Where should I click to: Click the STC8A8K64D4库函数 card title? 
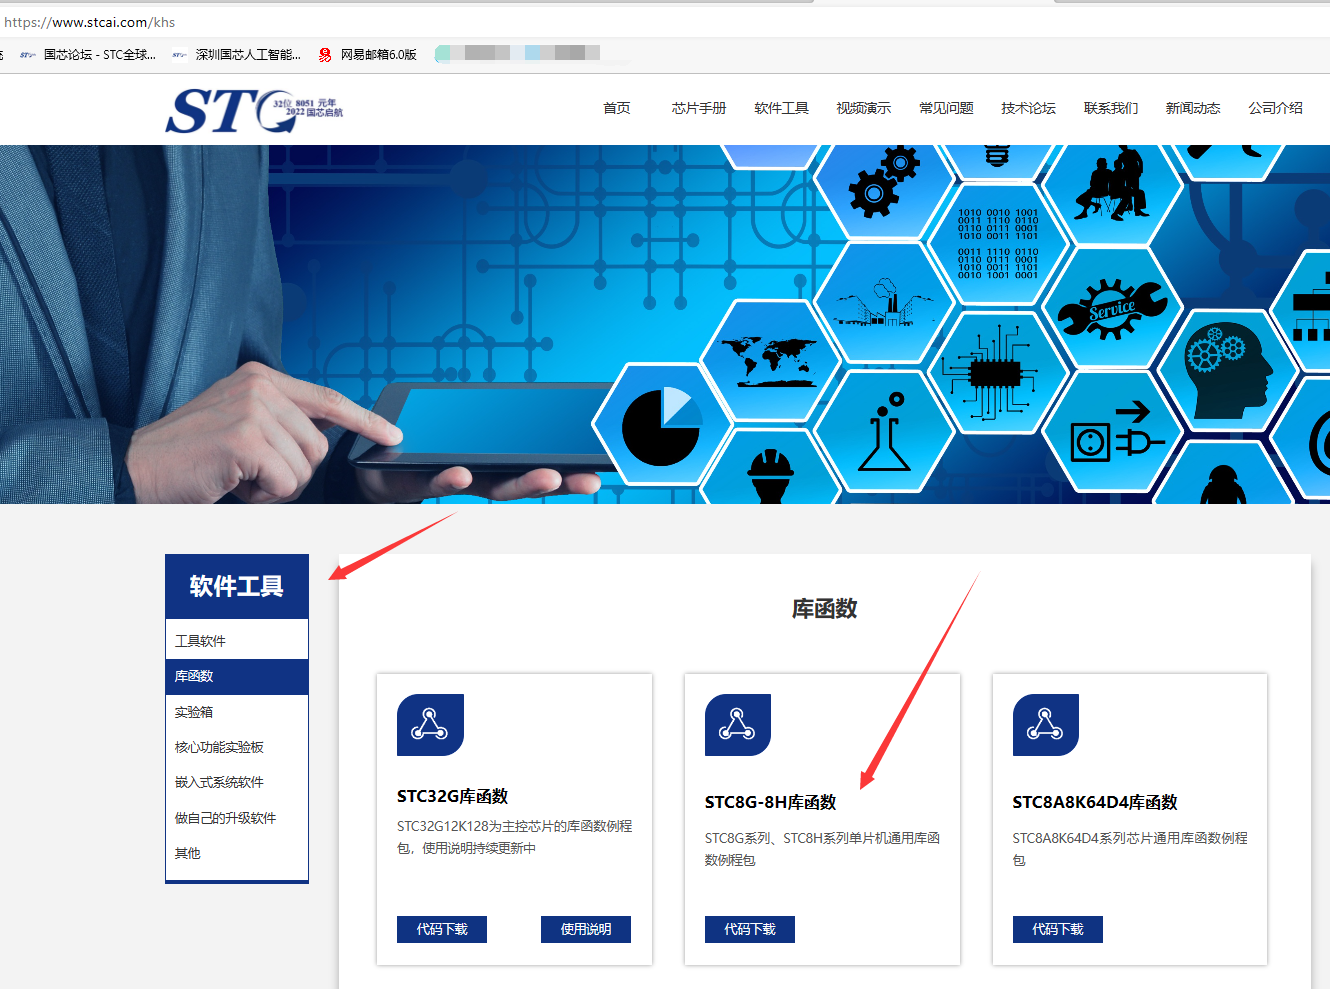tap(1095, 802)
